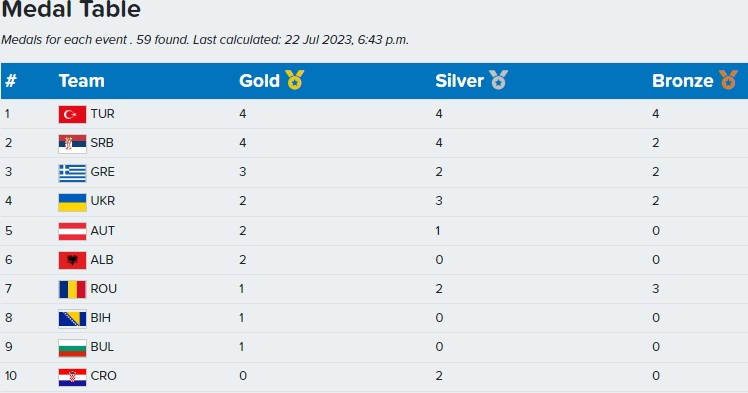
Task: Click the Bosnia flag icon
Action: [x=73, y=319]
